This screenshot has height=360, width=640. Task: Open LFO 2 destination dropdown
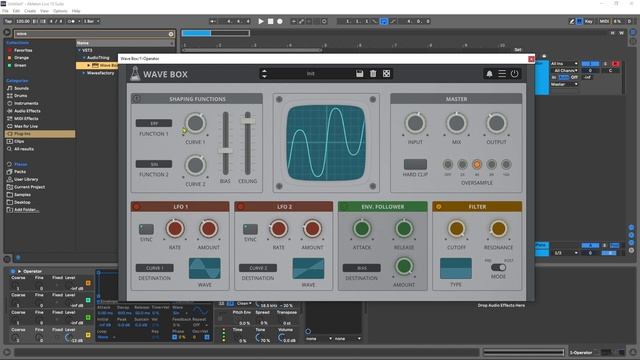pyautogui.click(x=258, y=268)
